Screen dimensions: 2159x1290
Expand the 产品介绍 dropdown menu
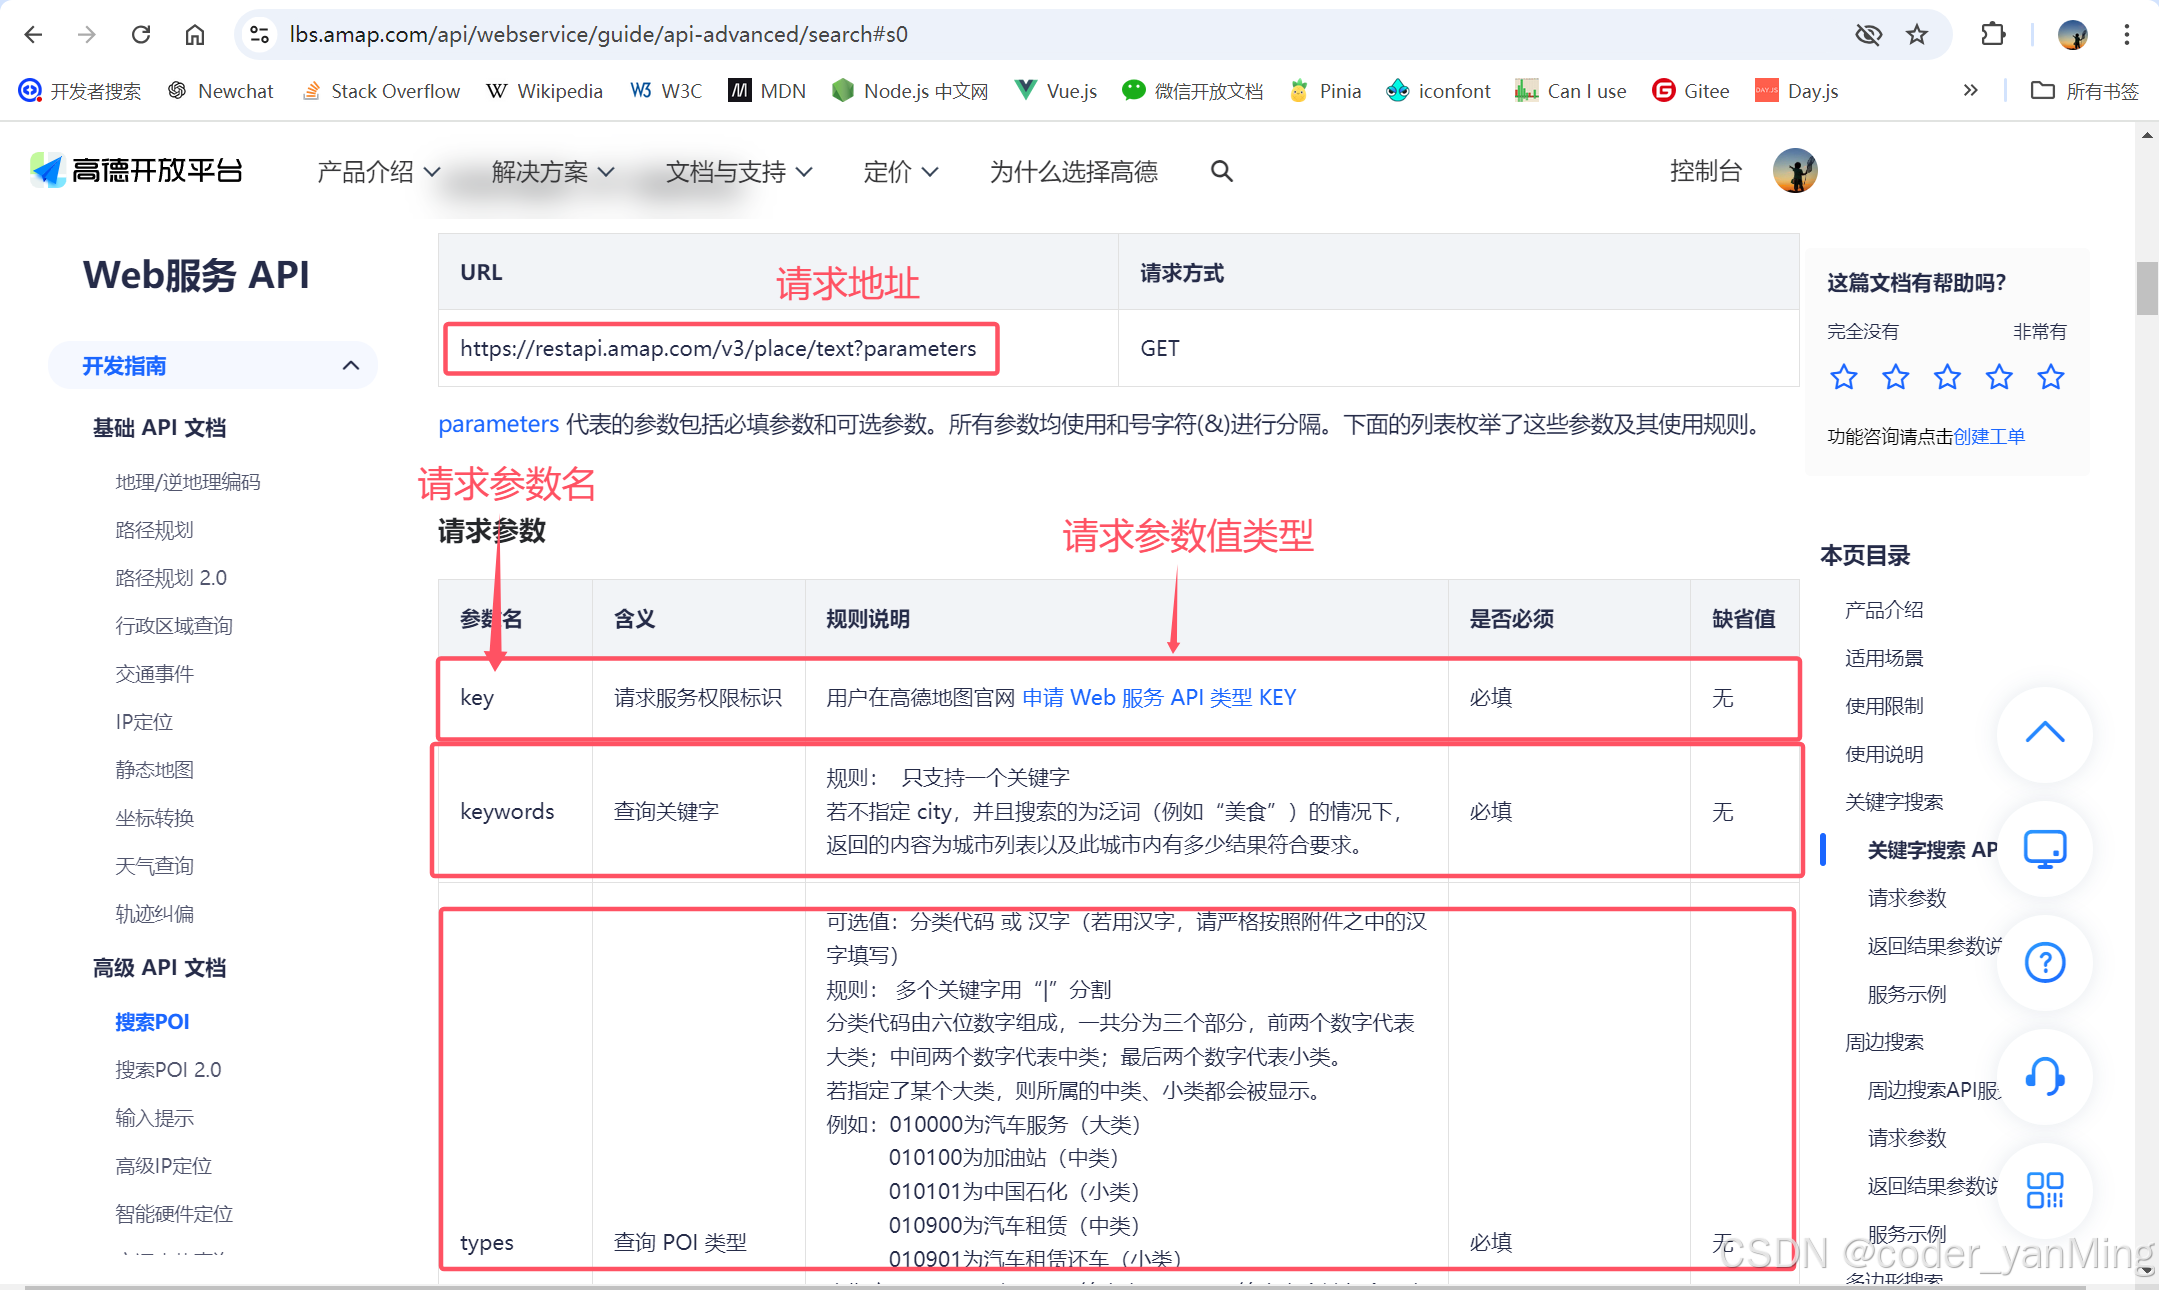[378, 172]
